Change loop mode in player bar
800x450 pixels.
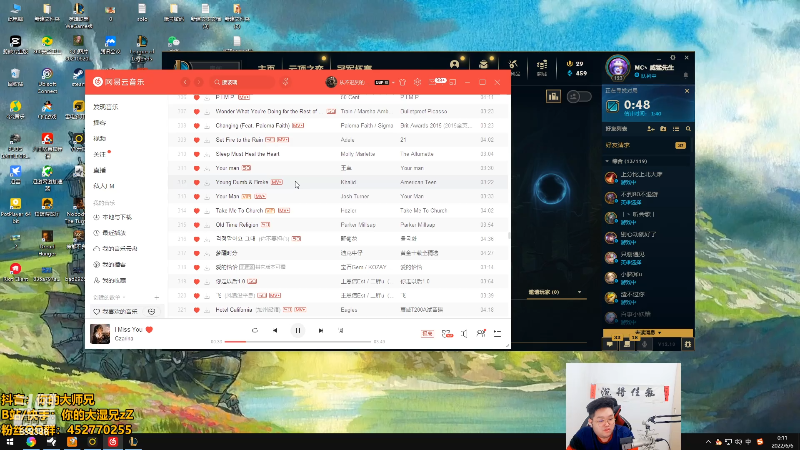coord(255,331)
